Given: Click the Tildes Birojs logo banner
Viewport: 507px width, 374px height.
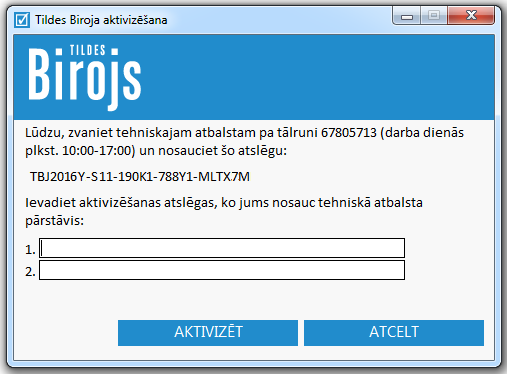Looking at the screenshot, I should (254, 77).
